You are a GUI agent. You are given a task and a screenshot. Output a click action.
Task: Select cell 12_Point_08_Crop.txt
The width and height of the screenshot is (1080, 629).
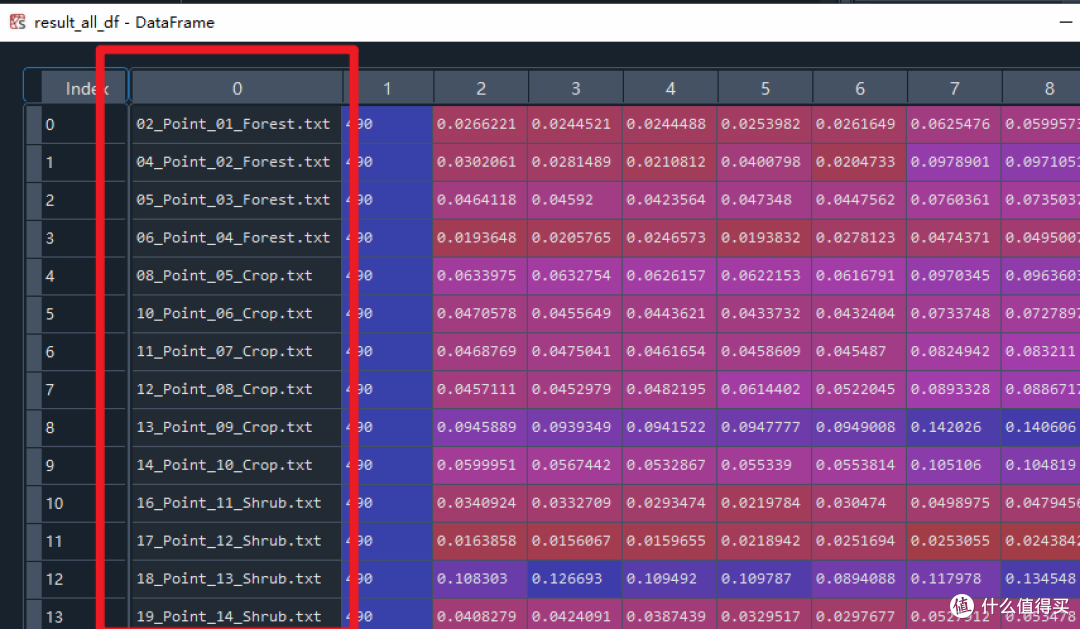coord(237,390)
